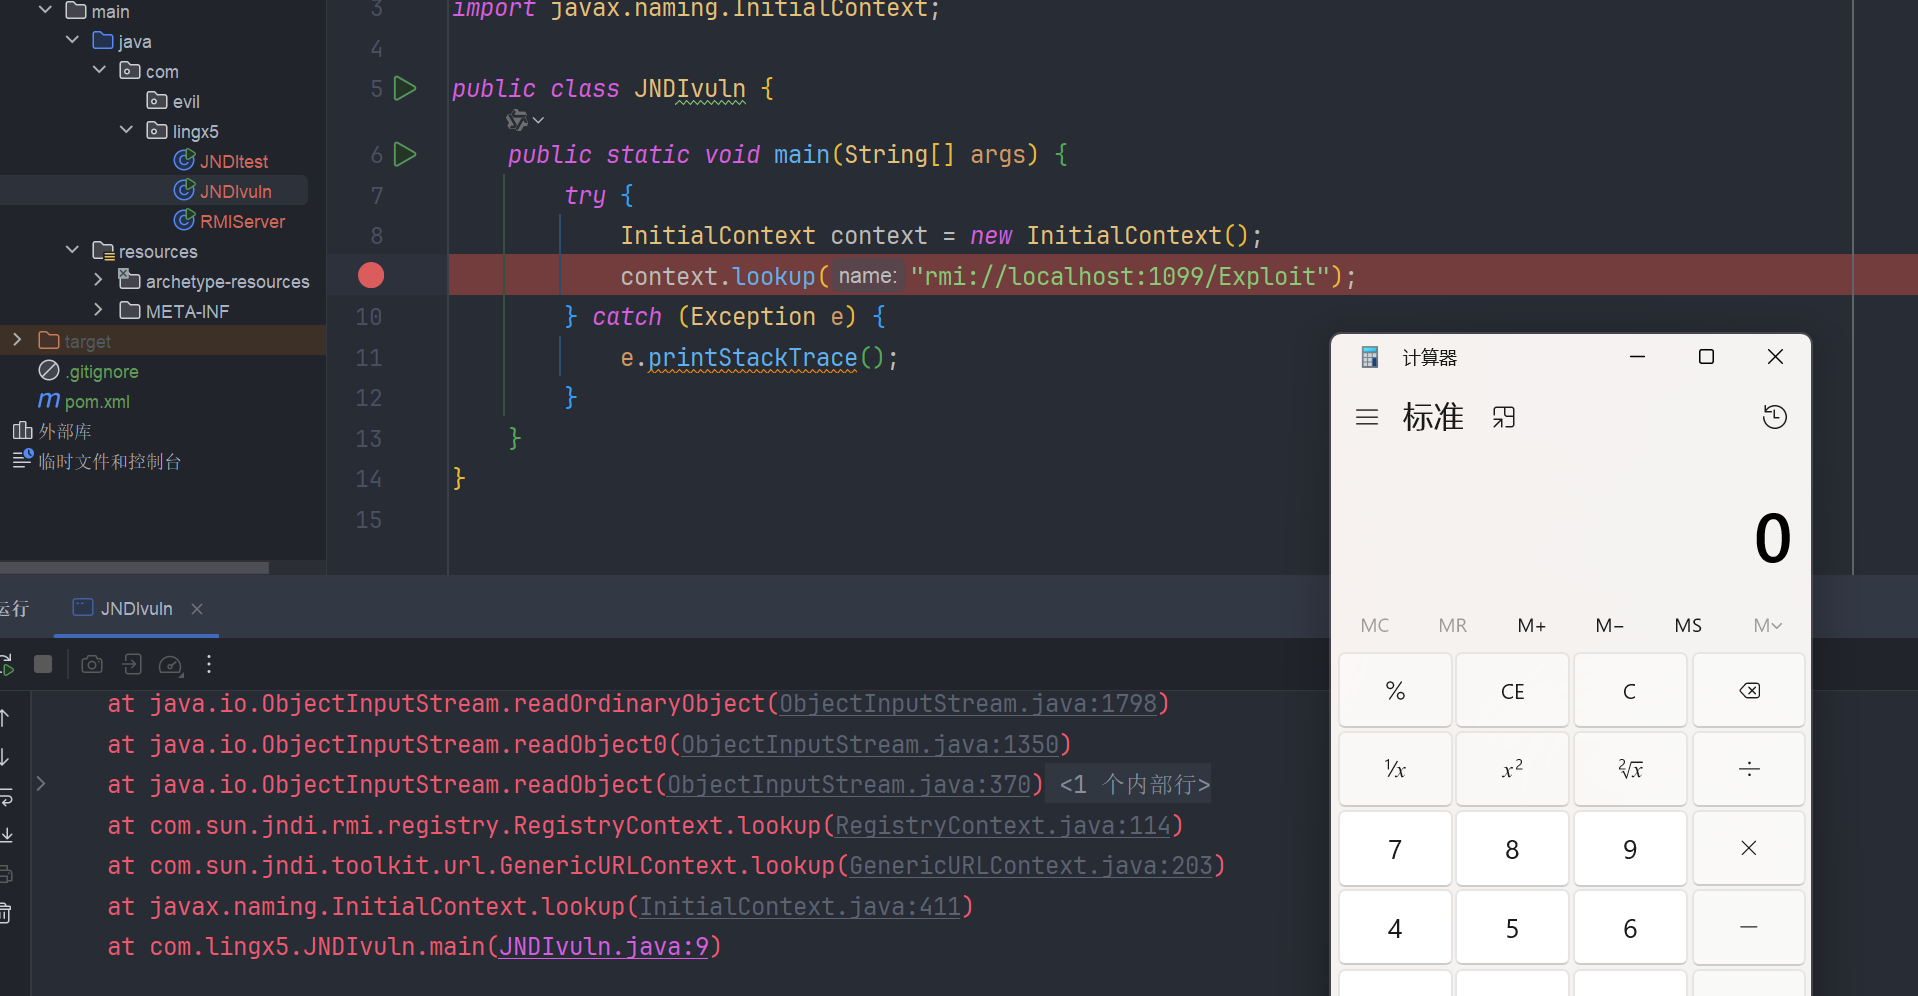Viewport: 1918px width, 996px height.
Task: Collapse the lingx5 package
Action: coord(126,130)
